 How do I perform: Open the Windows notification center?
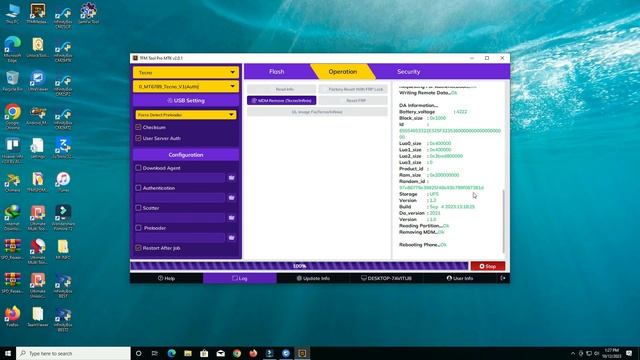pos(629,353)
